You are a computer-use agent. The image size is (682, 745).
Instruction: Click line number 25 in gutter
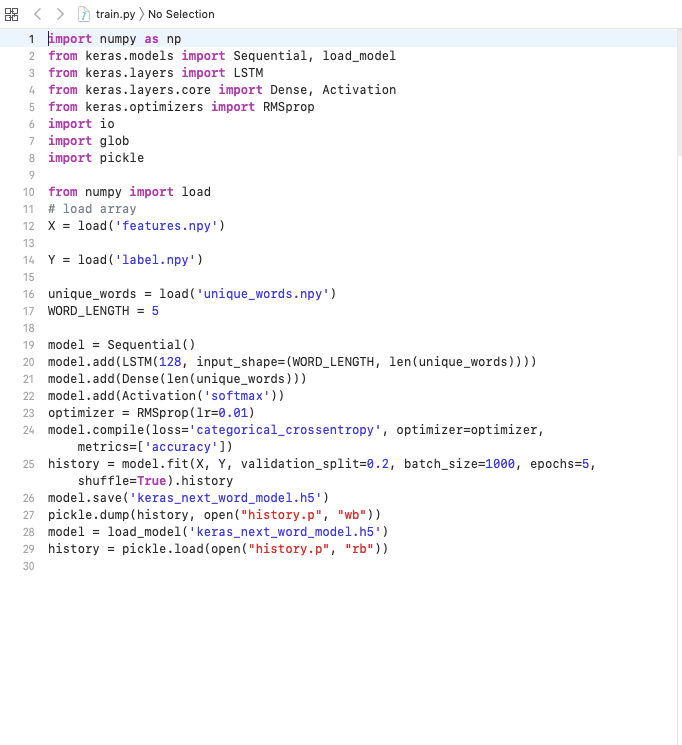29,464
